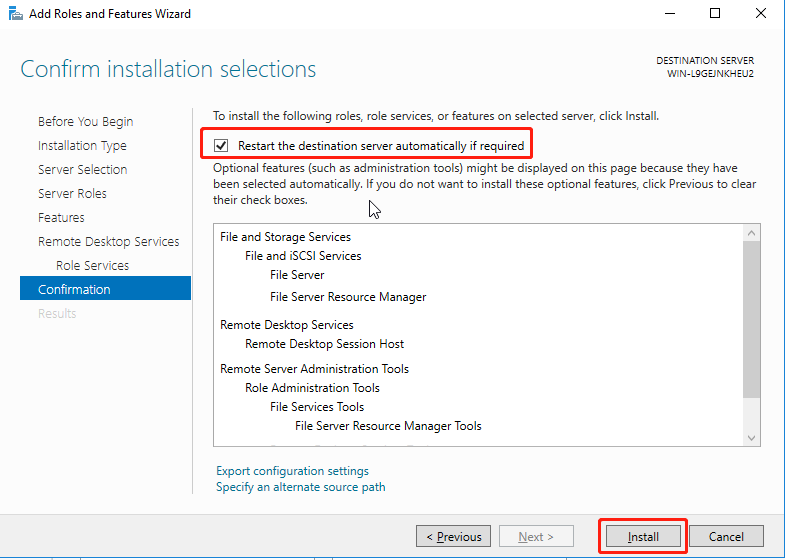Select Remote Desktop Services step
The image size is (785, 560).
pos(108,242)
